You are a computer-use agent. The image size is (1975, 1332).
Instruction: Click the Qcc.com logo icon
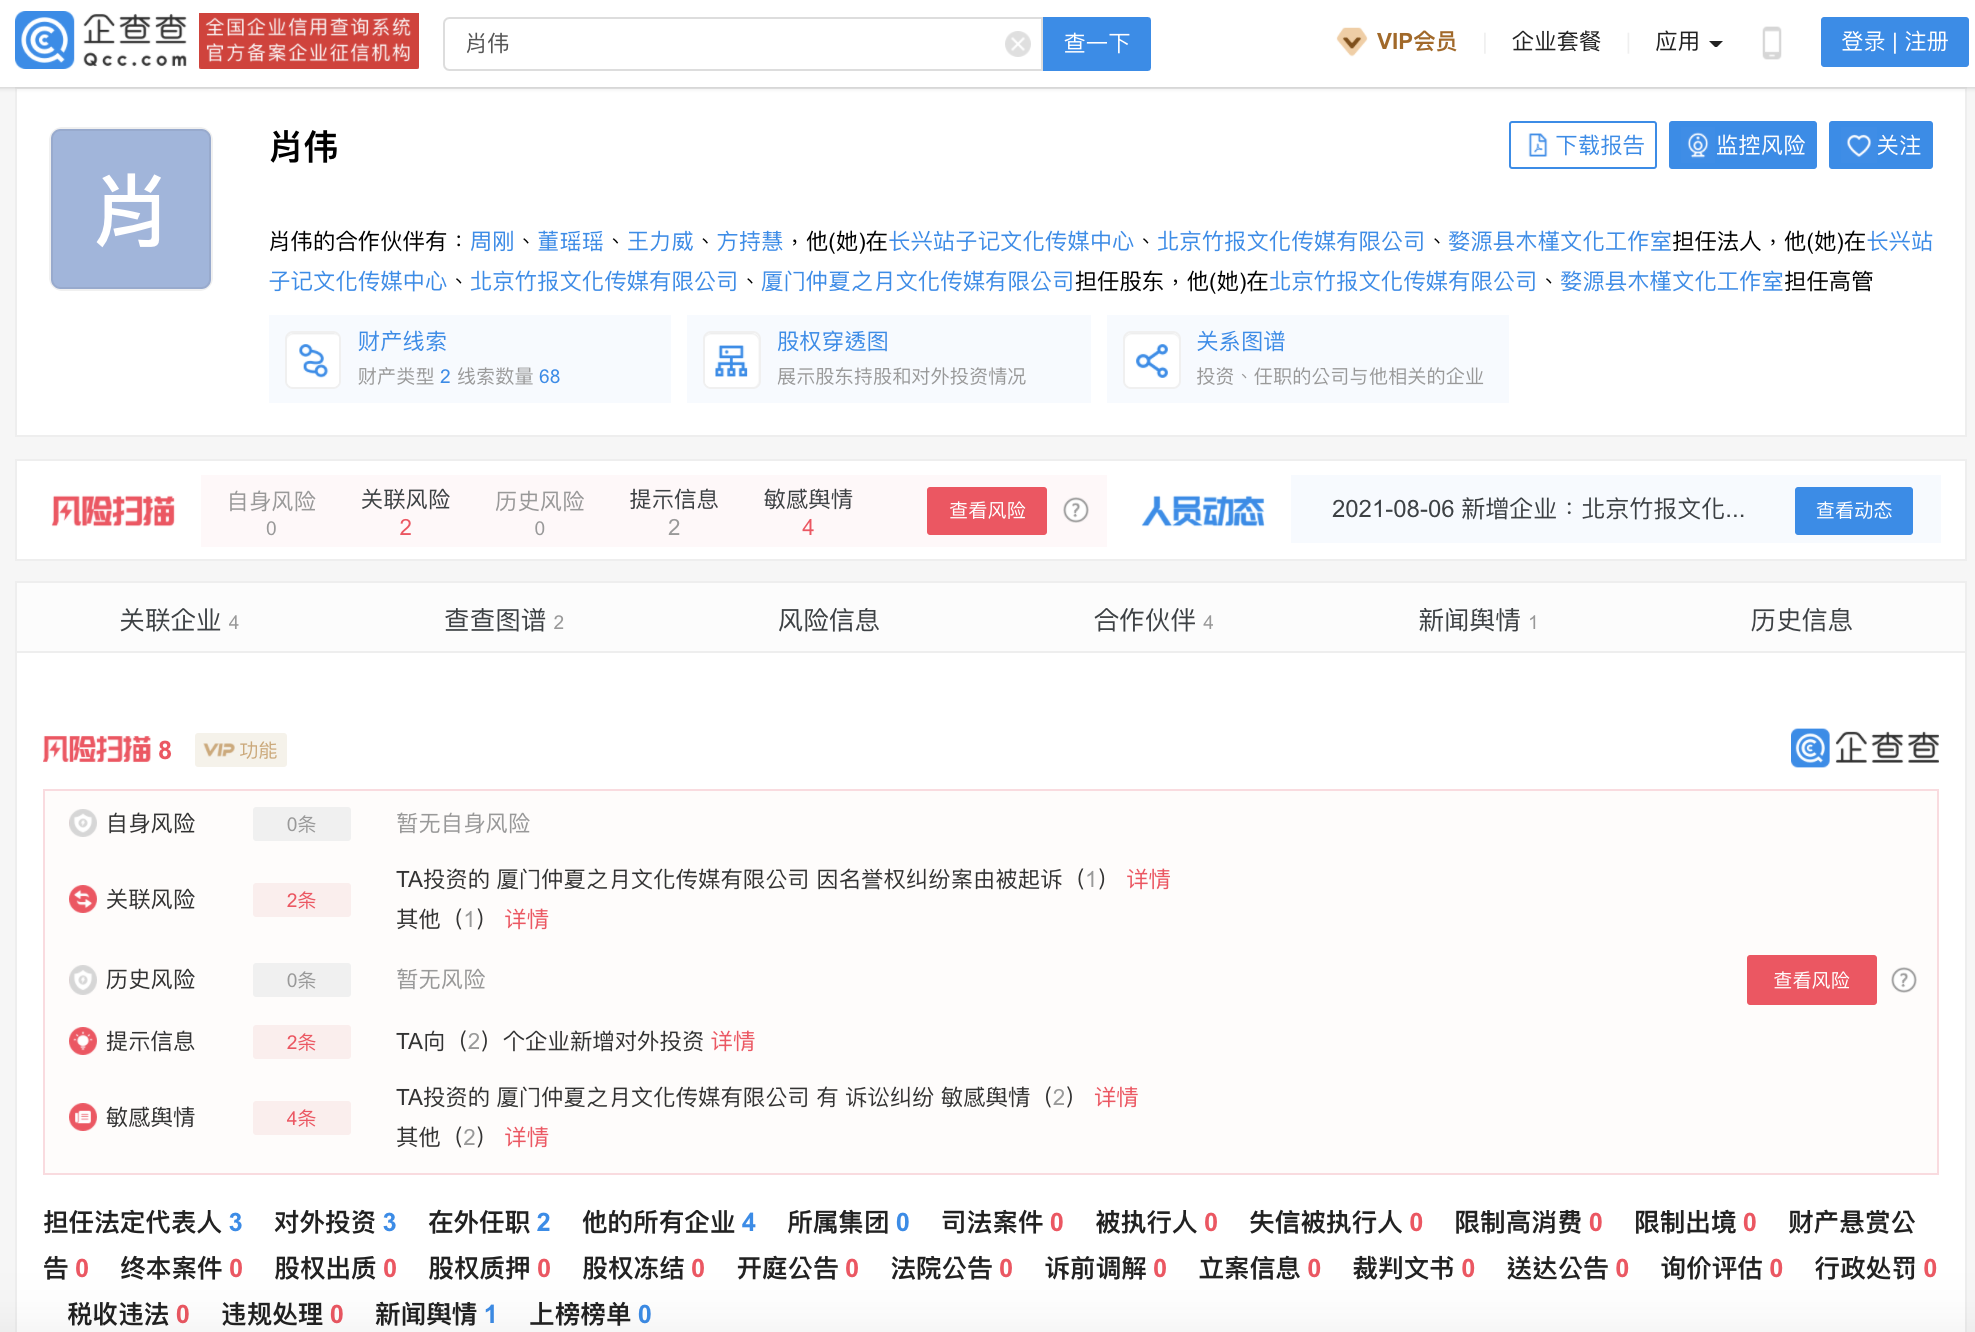[x=45, y=41]
